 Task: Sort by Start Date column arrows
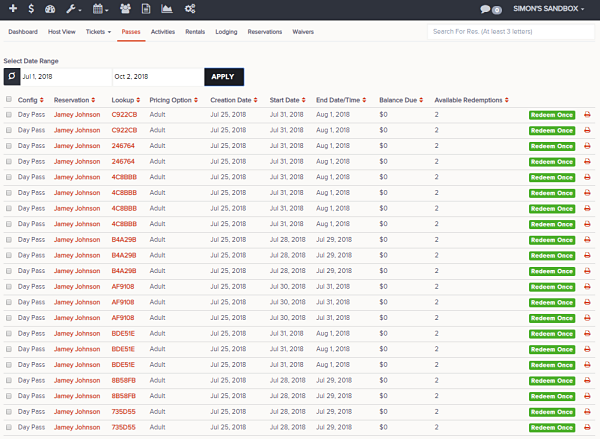point(303,100)
